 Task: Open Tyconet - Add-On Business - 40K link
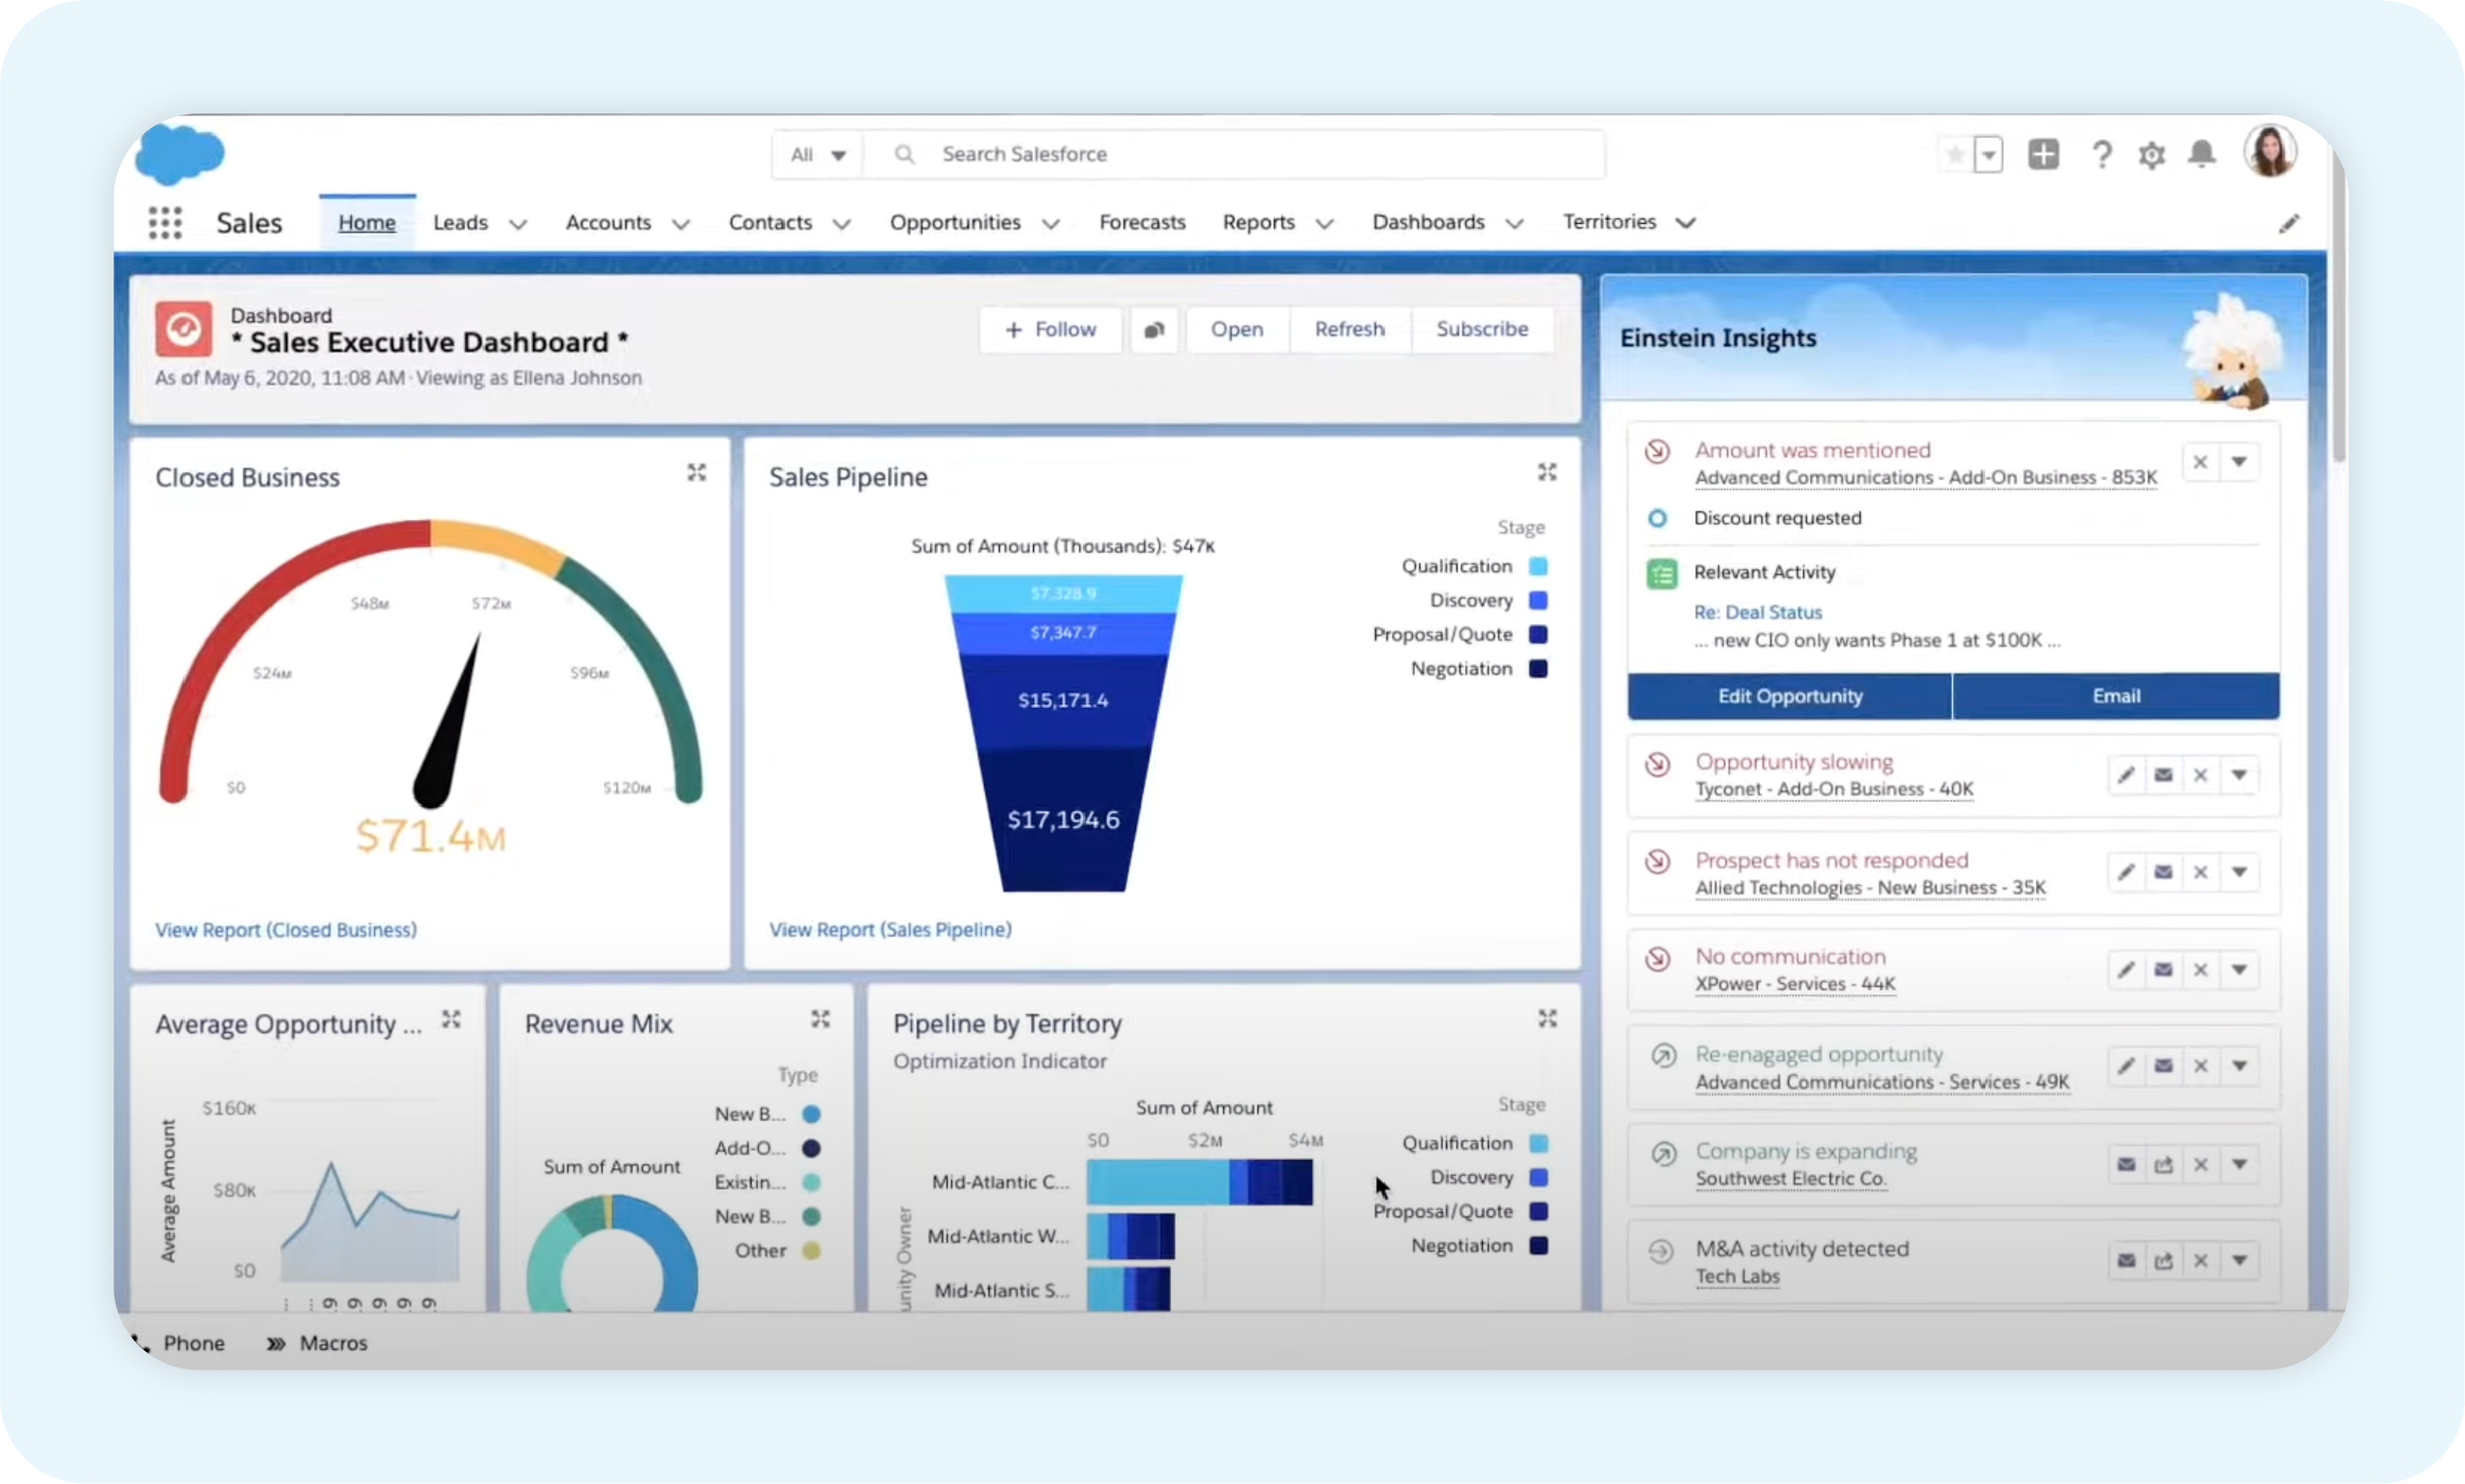(1834, 789)
